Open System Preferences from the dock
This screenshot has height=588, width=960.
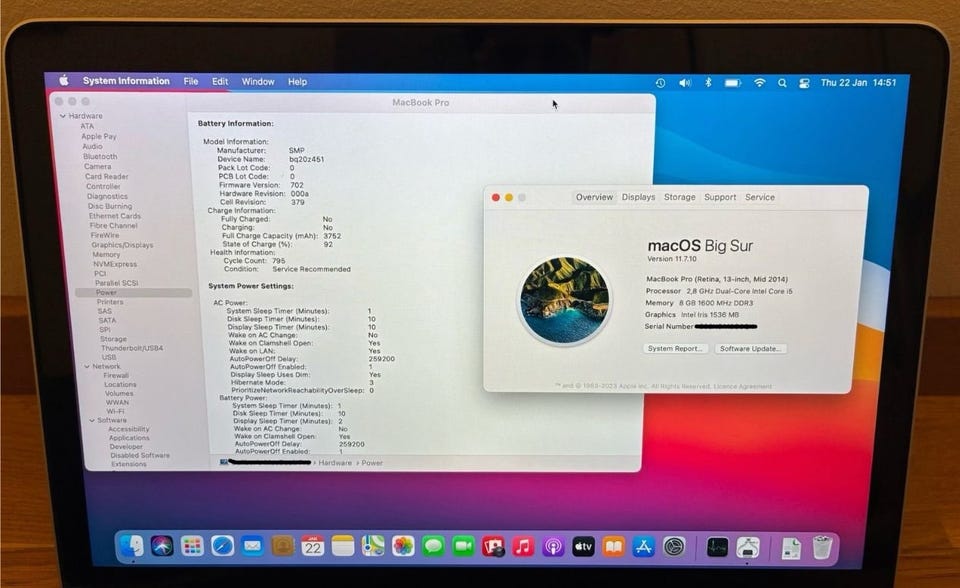(x=674, y=546)
